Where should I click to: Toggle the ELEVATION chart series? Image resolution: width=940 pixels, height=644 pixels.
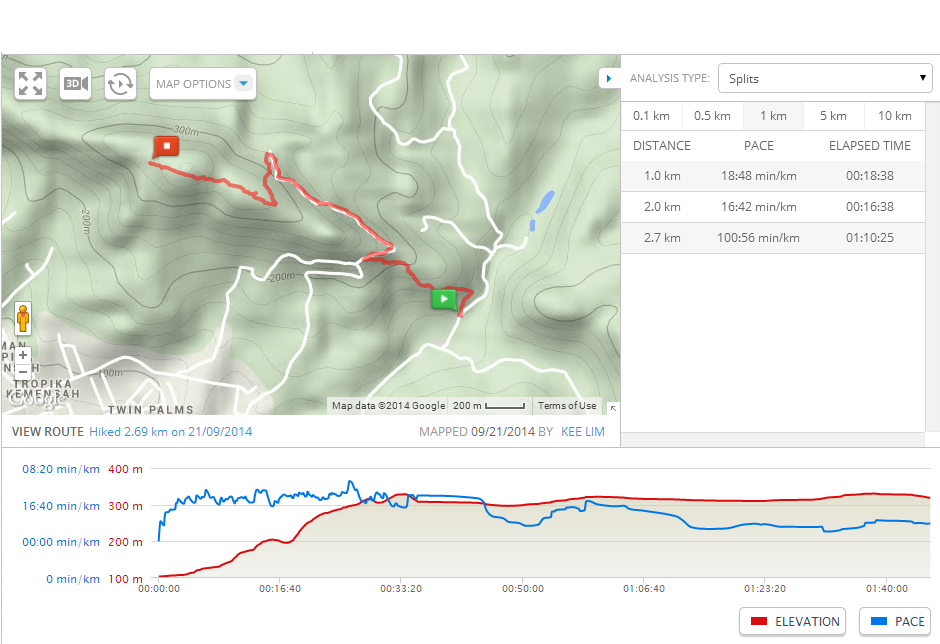[x=792, y=621]
